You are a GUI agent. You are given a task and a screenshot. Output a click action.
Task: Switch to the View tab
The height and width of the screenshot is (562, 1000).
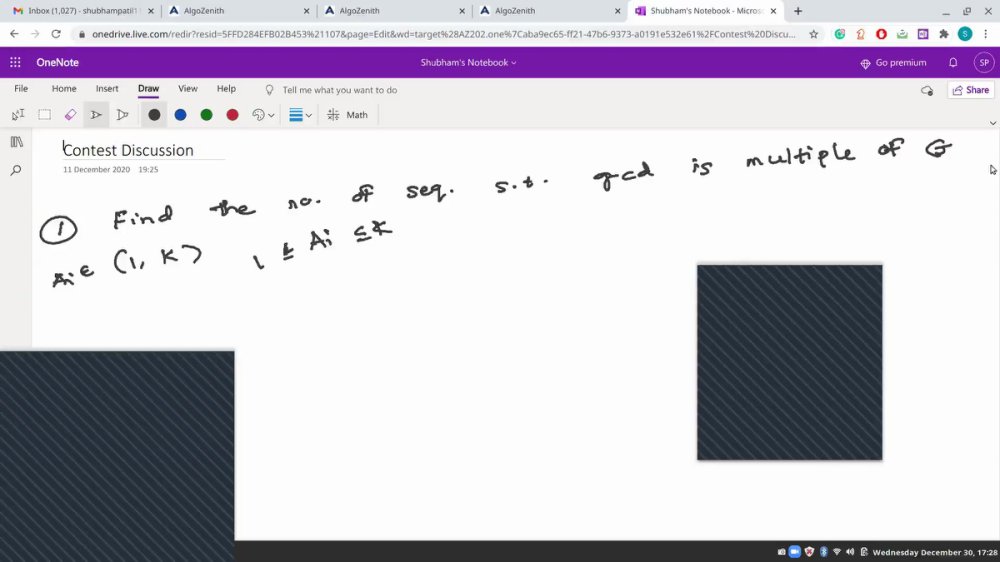188,89
